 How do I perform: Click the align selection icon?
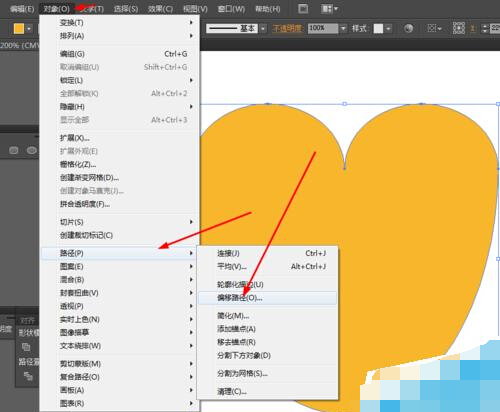pyautogui.click(x=434, y=29)
